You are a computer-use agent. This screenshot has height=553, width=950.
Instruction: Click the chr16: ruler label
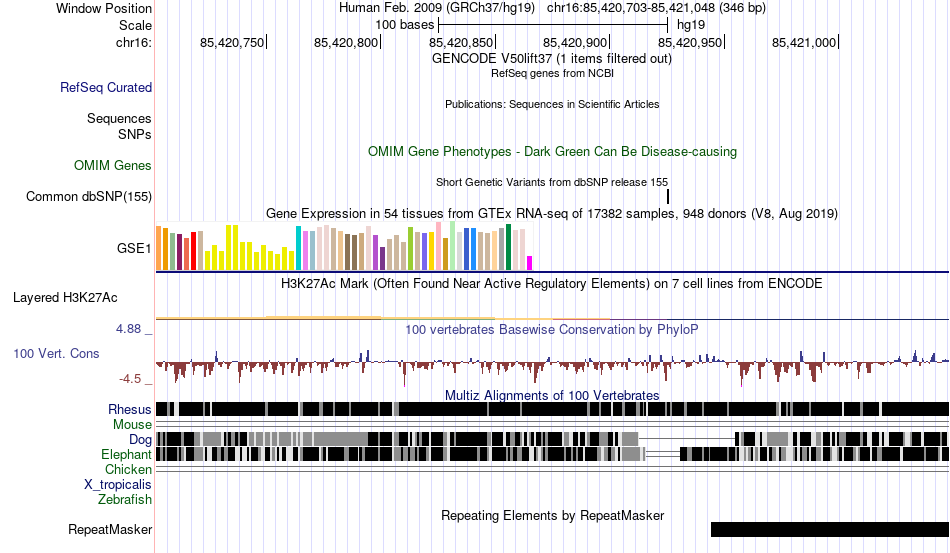pyautogui.click(x=134, y=42)
